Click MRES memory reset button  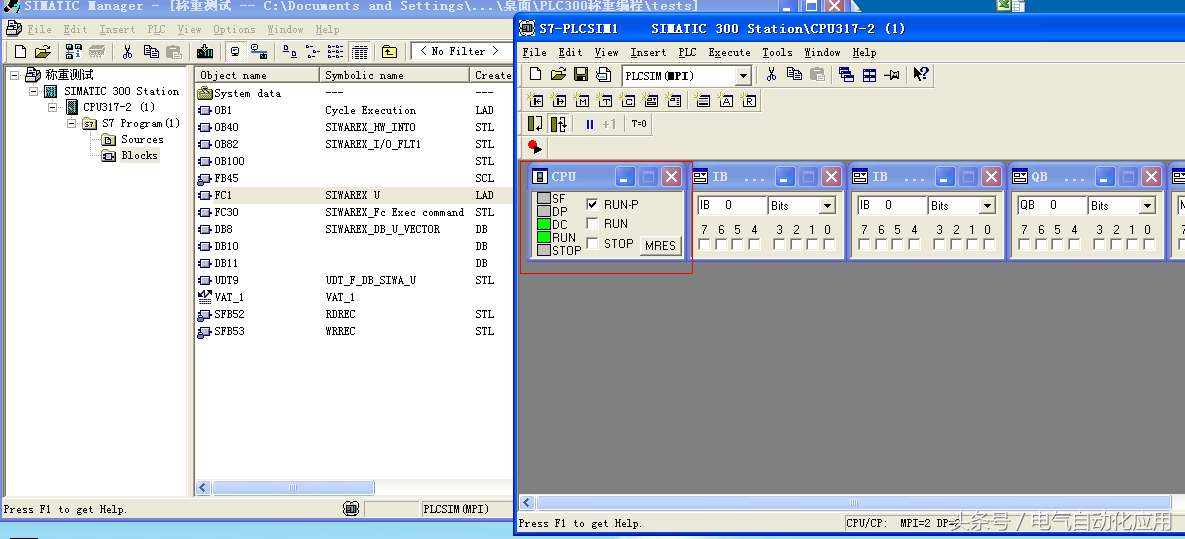coord(660,246)
